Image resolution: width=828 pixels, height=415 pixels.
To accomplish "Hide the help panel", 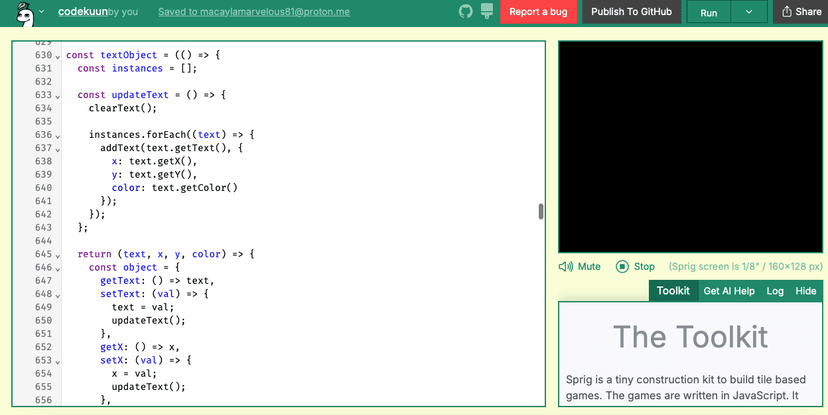I will [805, 291].
